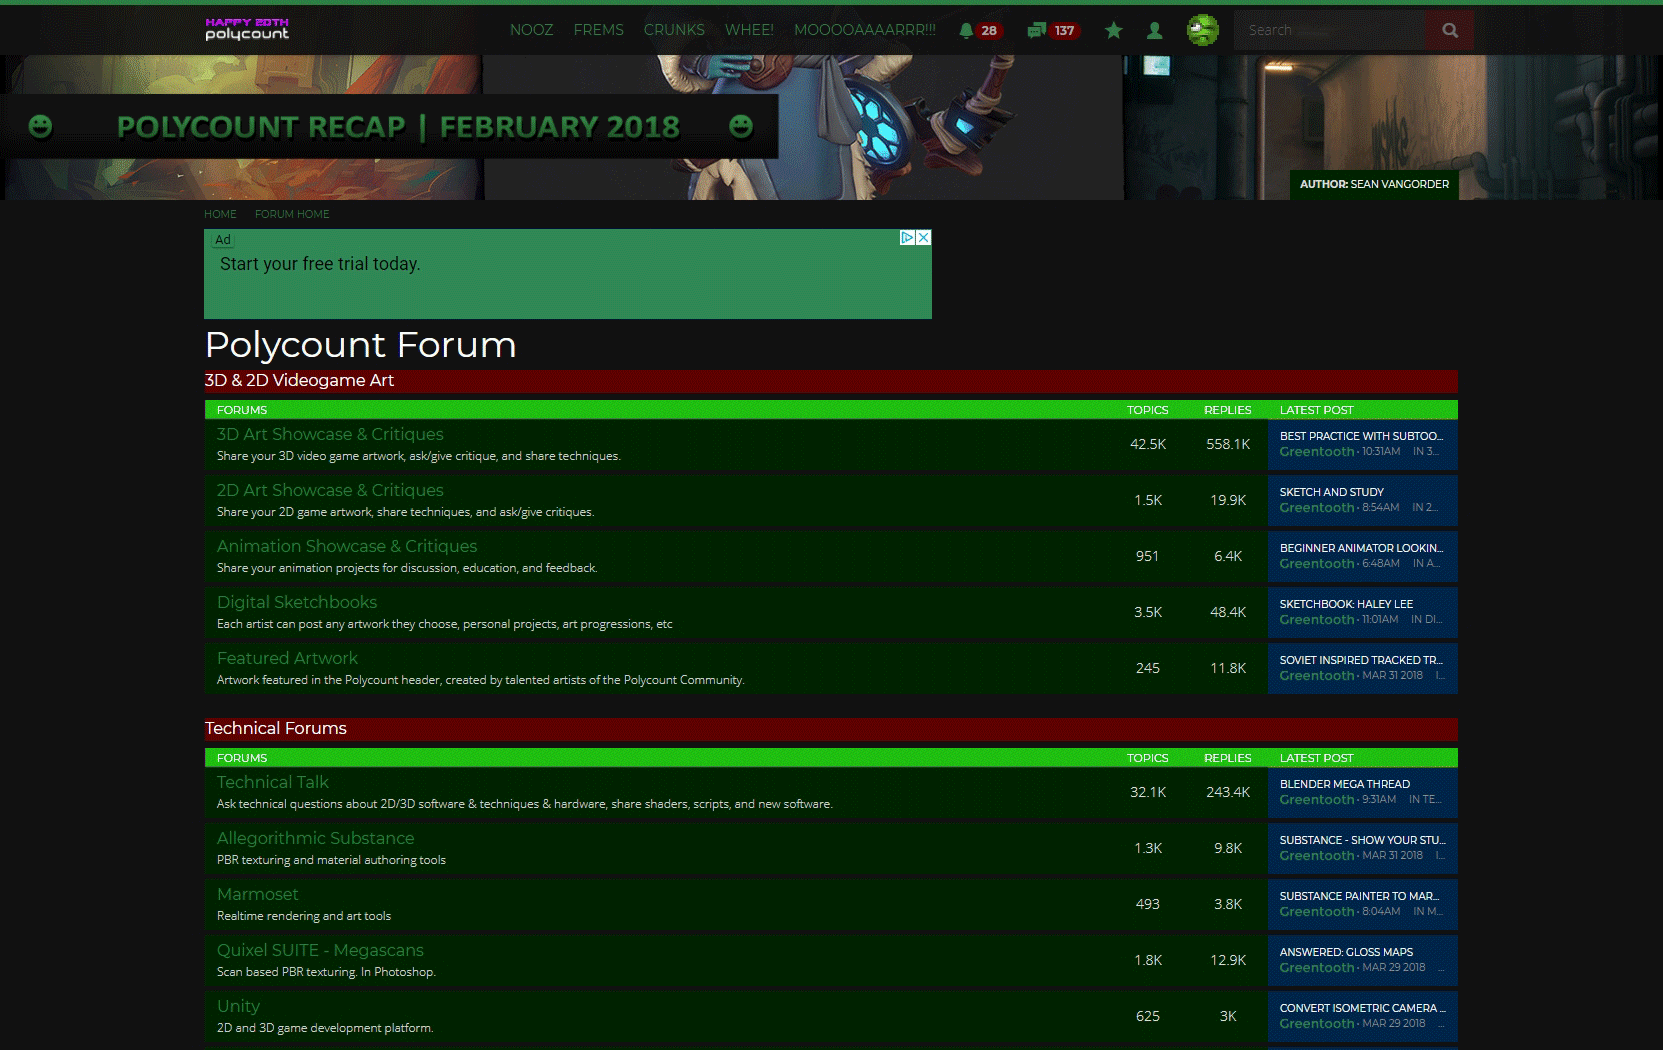Click Author Sean Vangorder credit
This screenshot has height=1050, width=1663.
tap(1374, 184)
